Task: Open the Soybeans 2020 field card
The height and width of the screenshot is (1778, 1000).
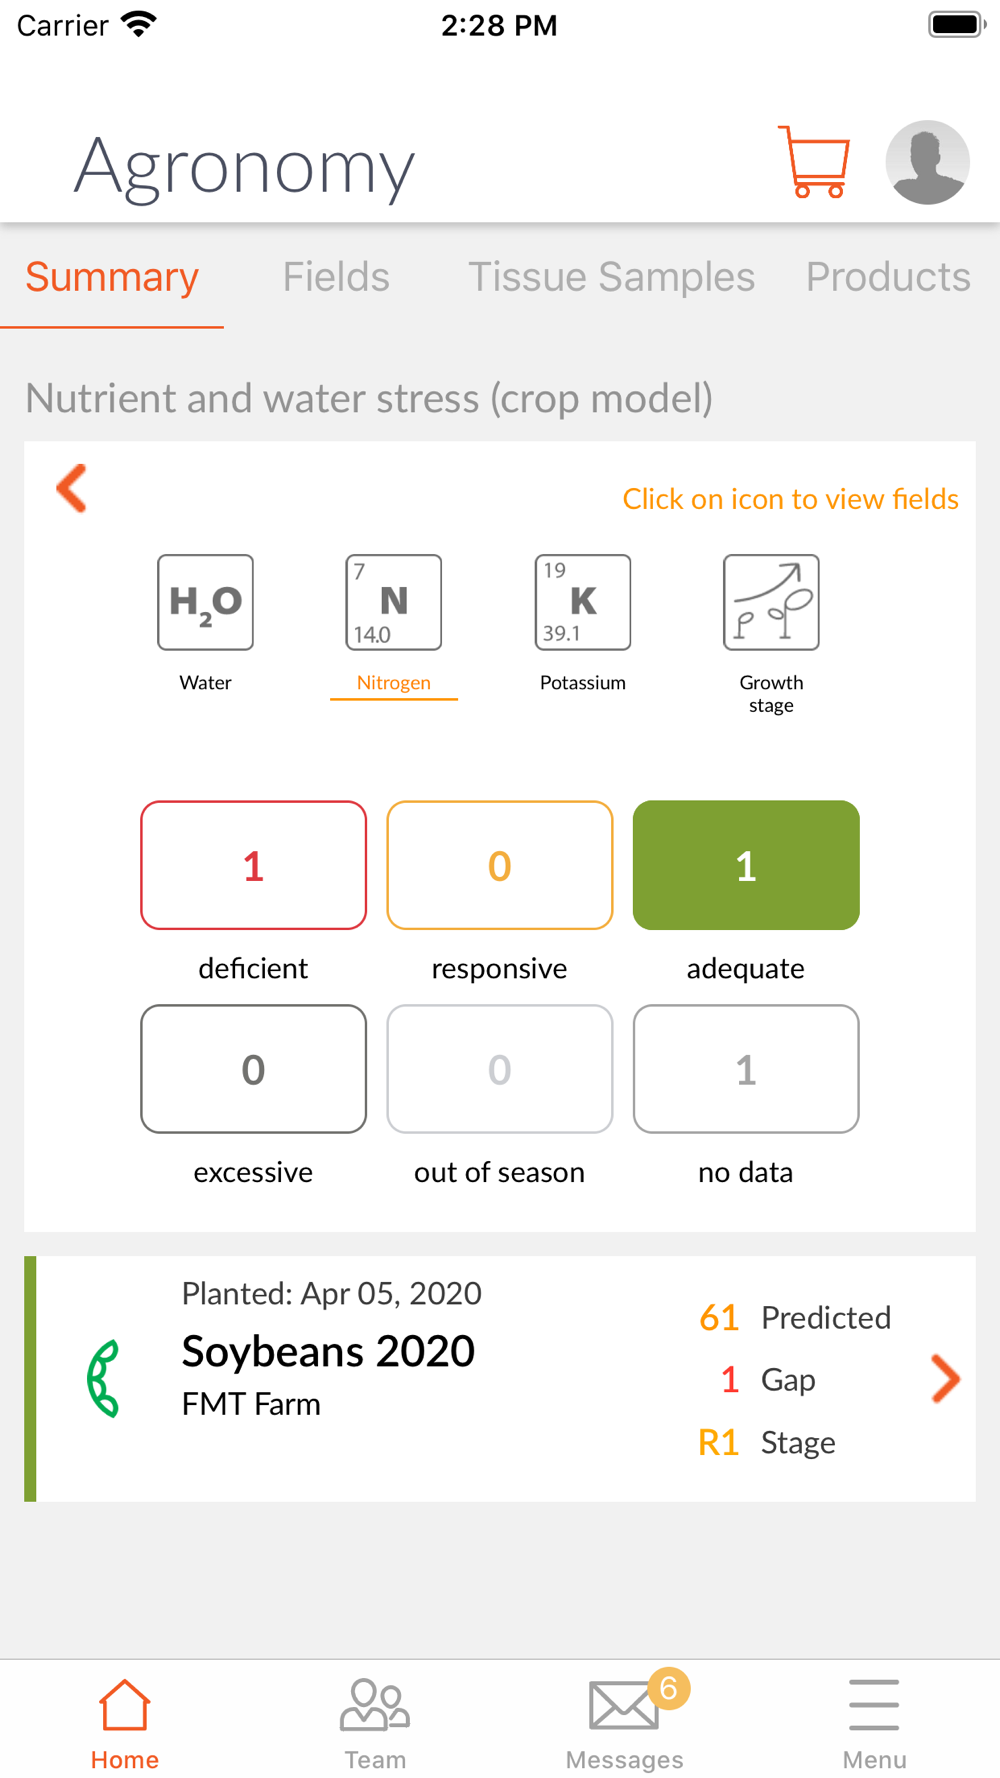Action: 500,1379
